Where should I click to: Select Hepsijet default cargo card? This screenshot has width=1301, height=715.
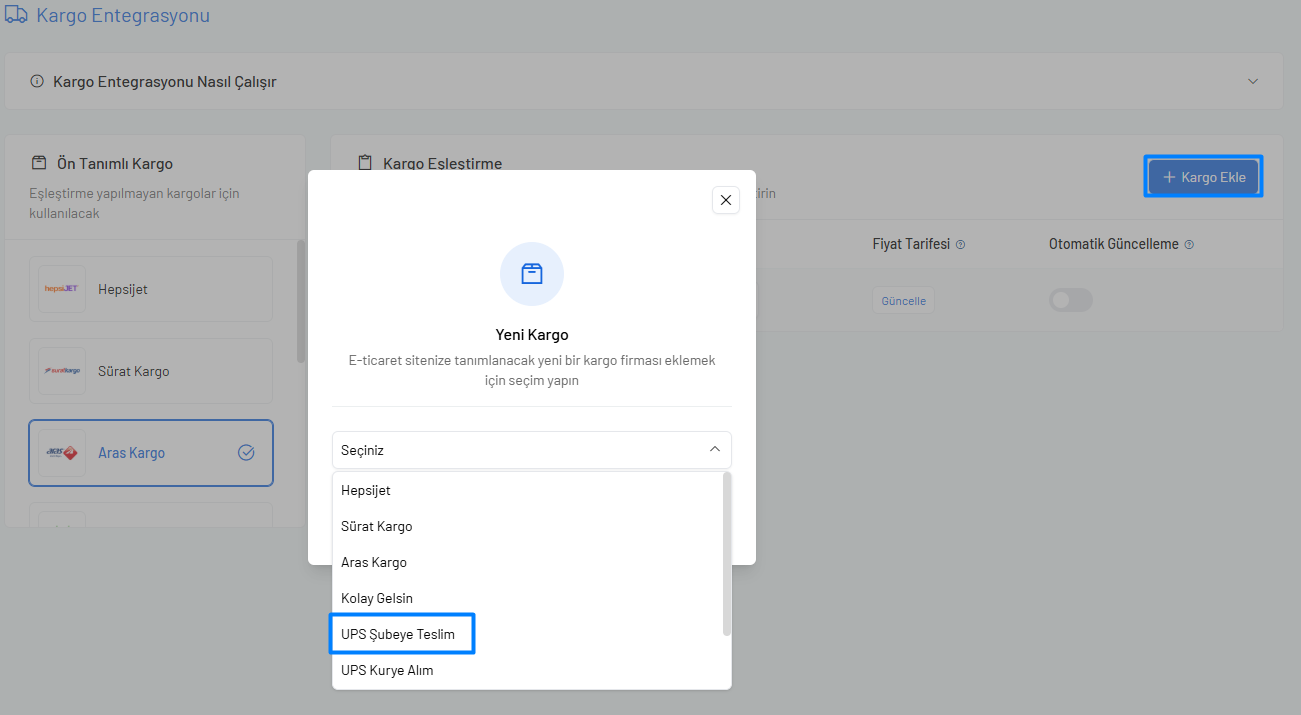[x=151, y=289]
